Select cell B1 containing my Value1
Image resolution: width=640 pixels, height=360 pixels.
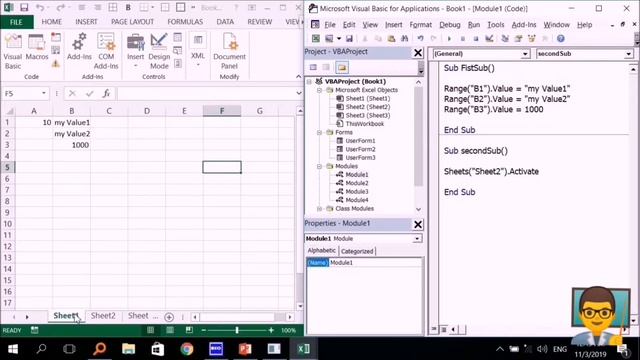[x=71, y=122]
